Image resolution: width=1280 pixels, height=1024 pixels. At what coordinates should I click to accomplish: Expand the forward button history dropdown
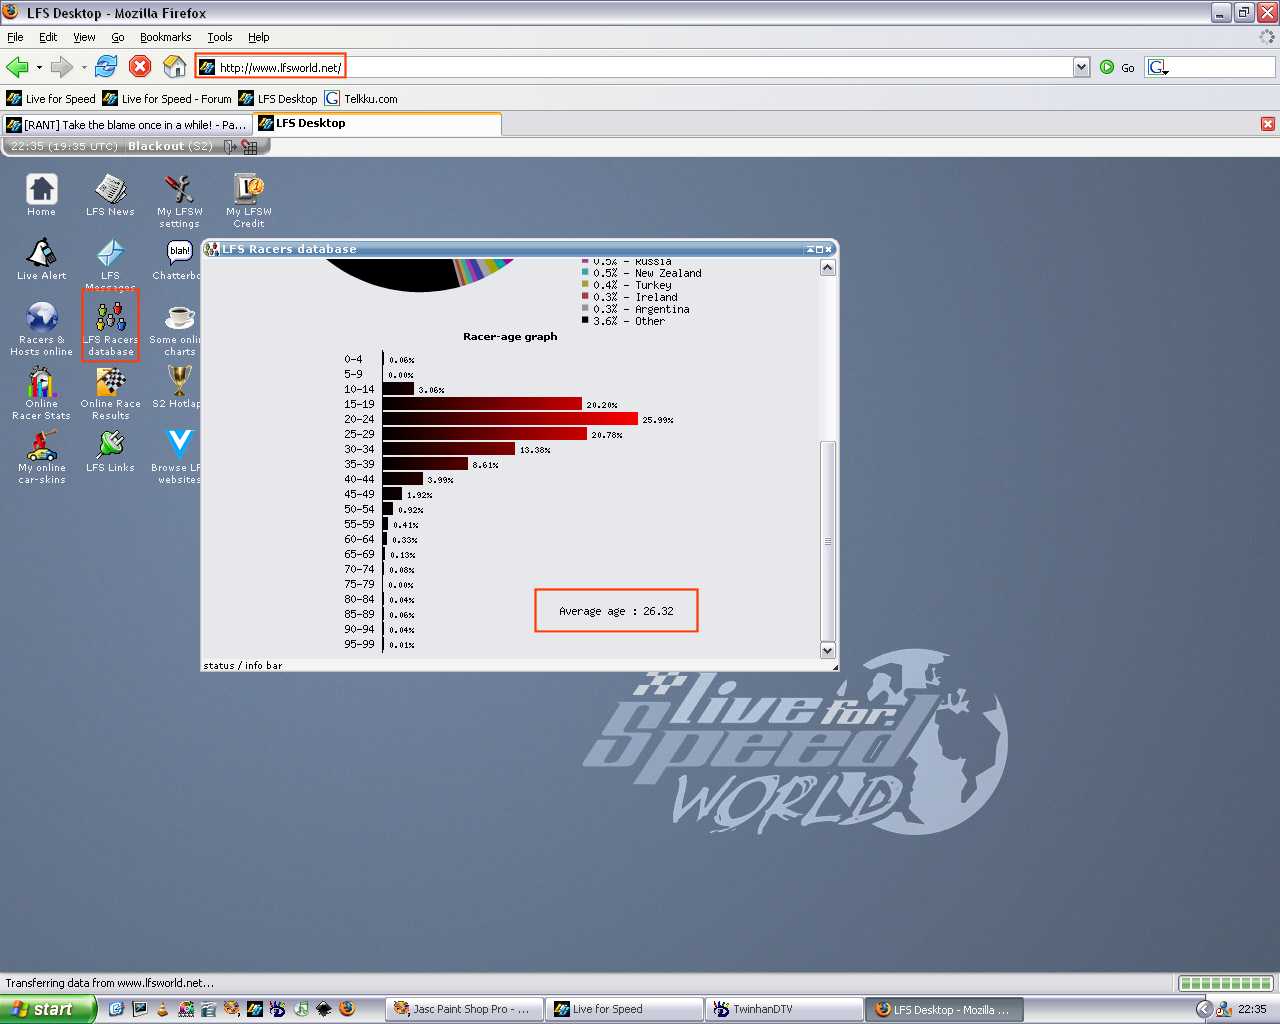click(84, 67)
